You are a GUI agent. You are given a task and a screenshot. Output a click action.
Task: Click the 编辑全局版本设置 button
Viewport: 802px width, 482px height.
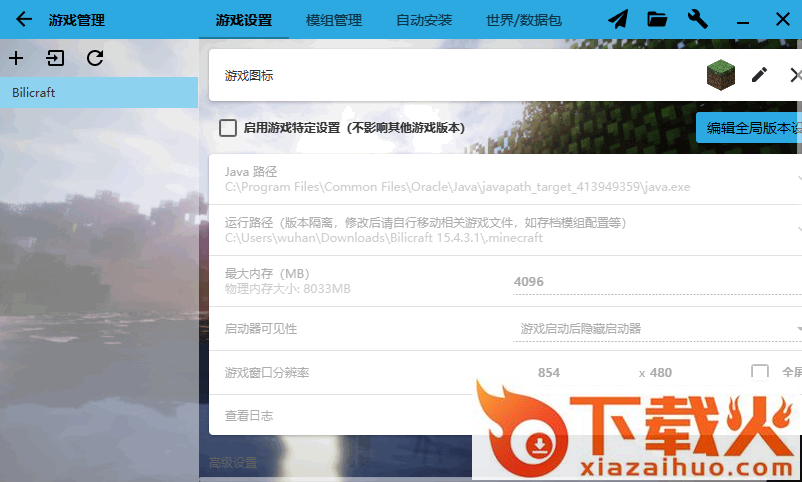coord(749,128)
